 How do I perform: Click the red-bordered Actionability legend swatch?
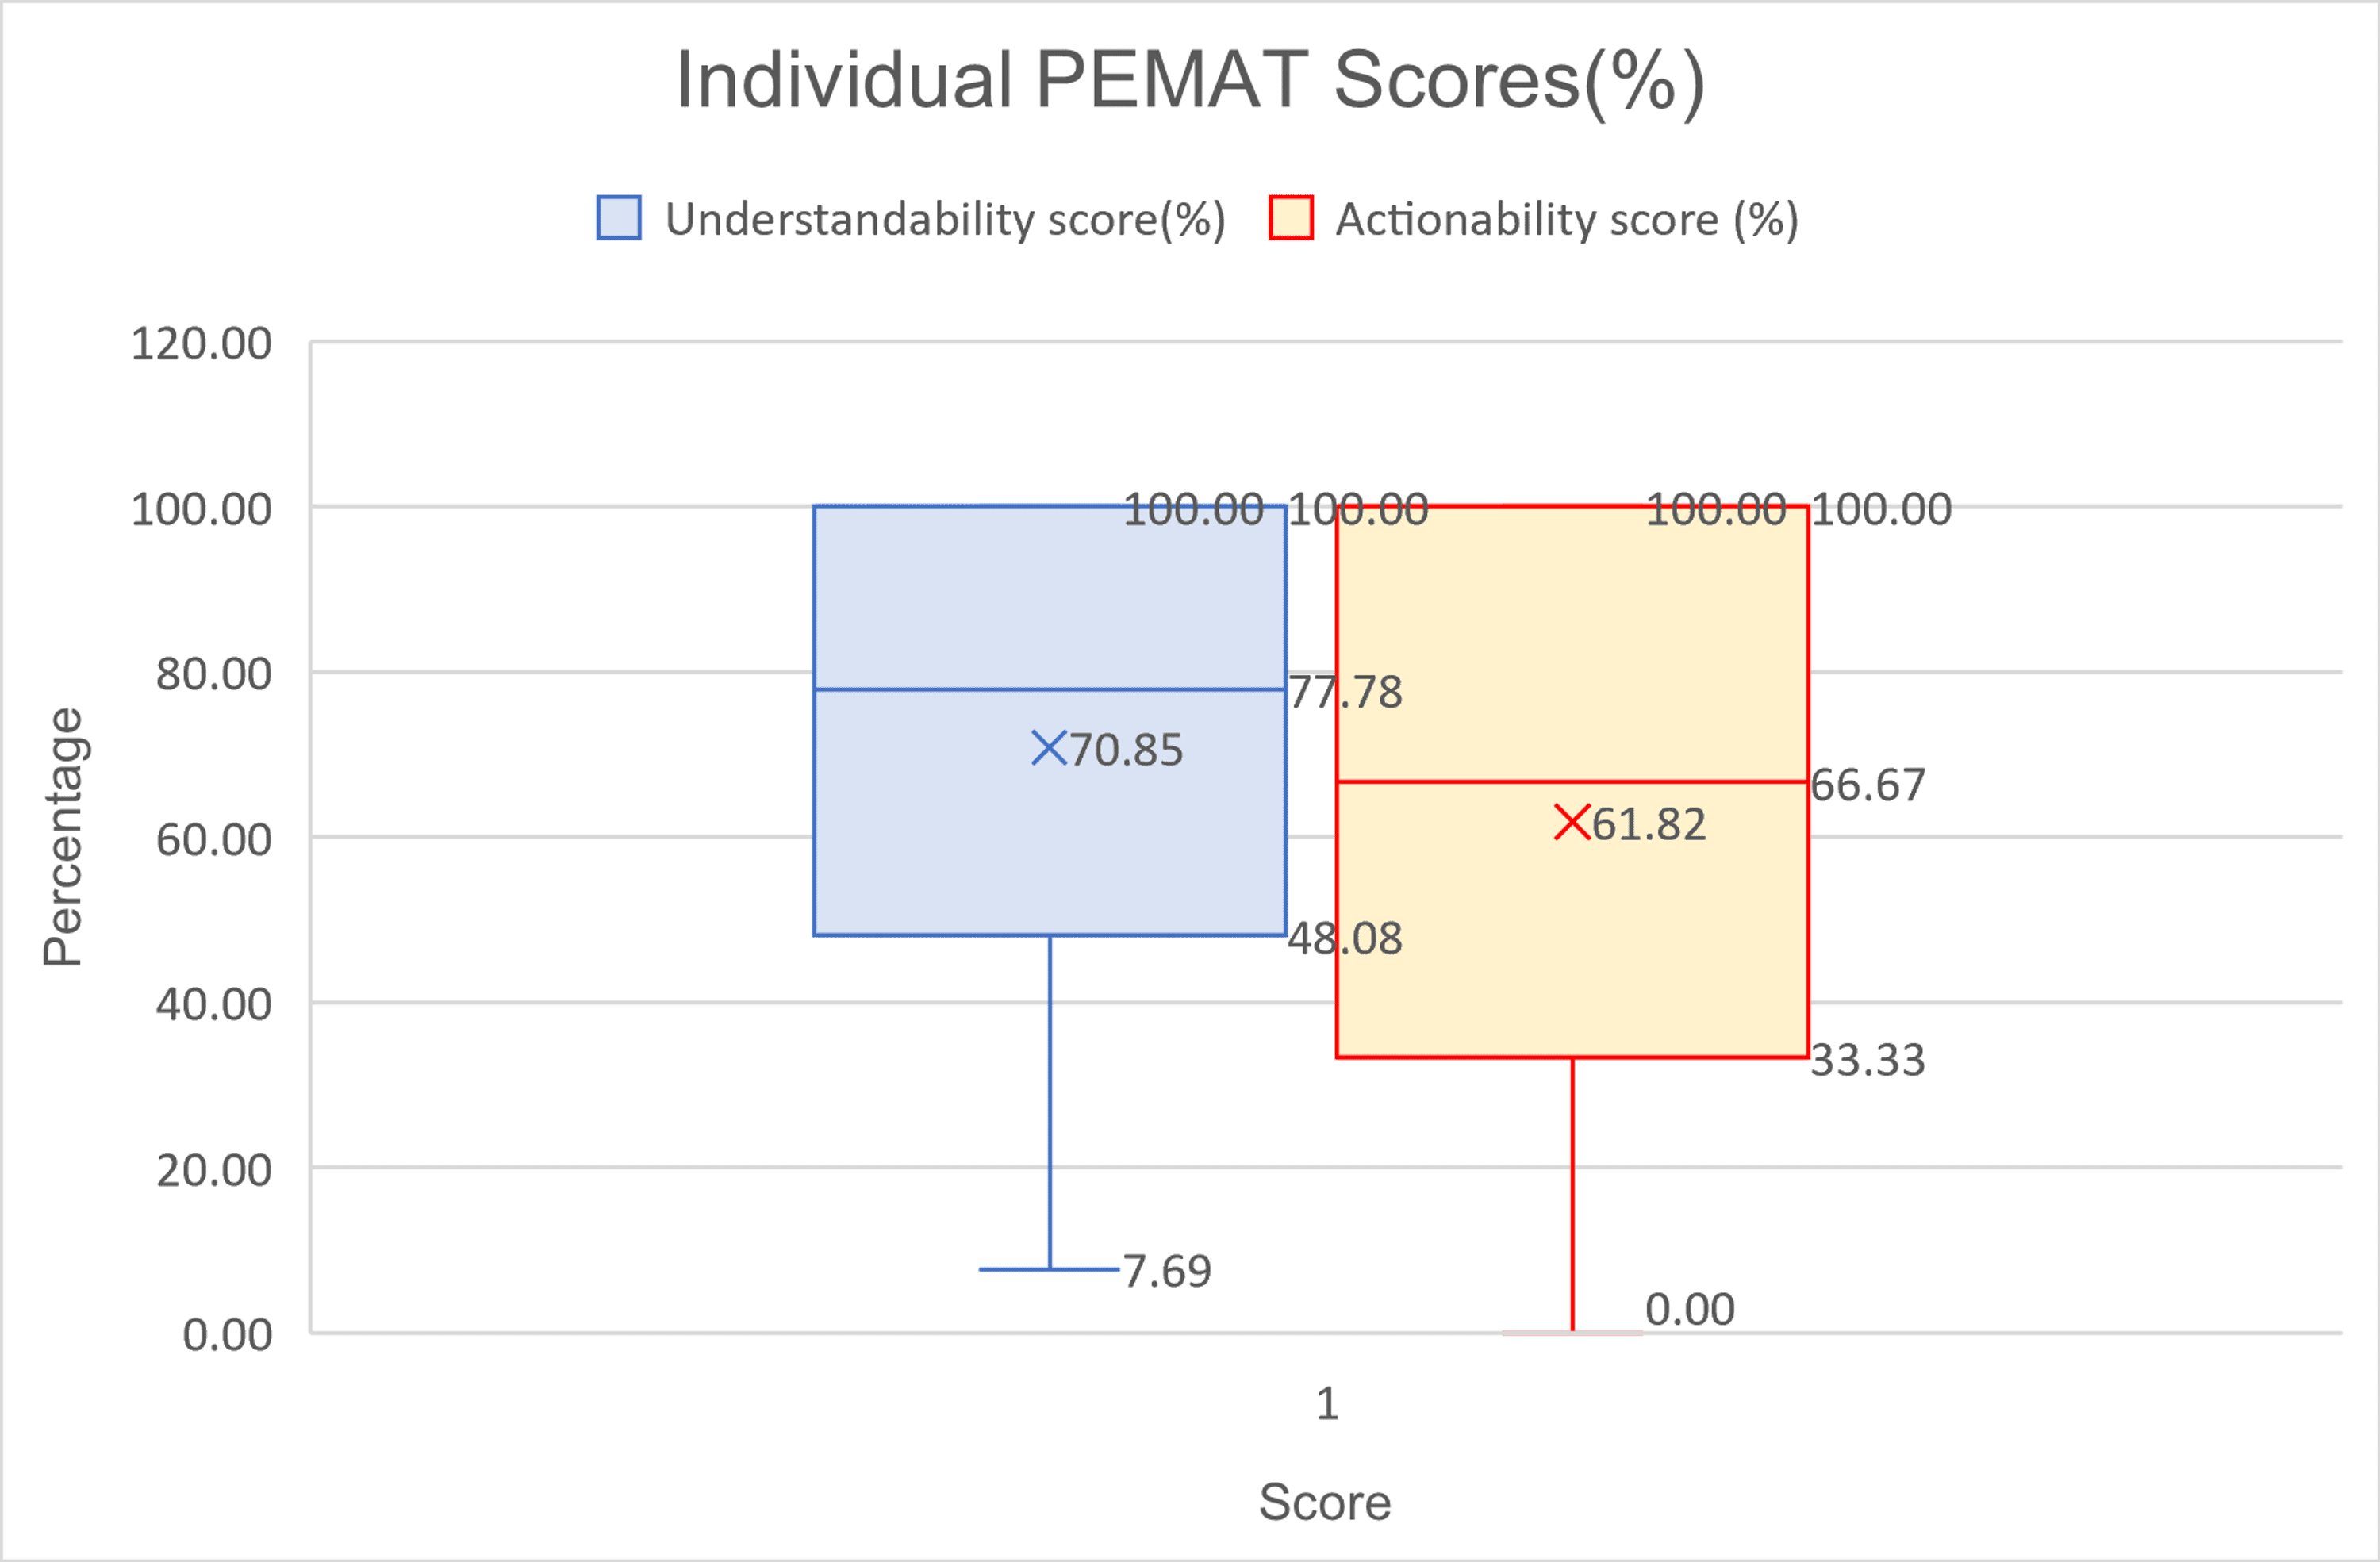(1290, 218)
